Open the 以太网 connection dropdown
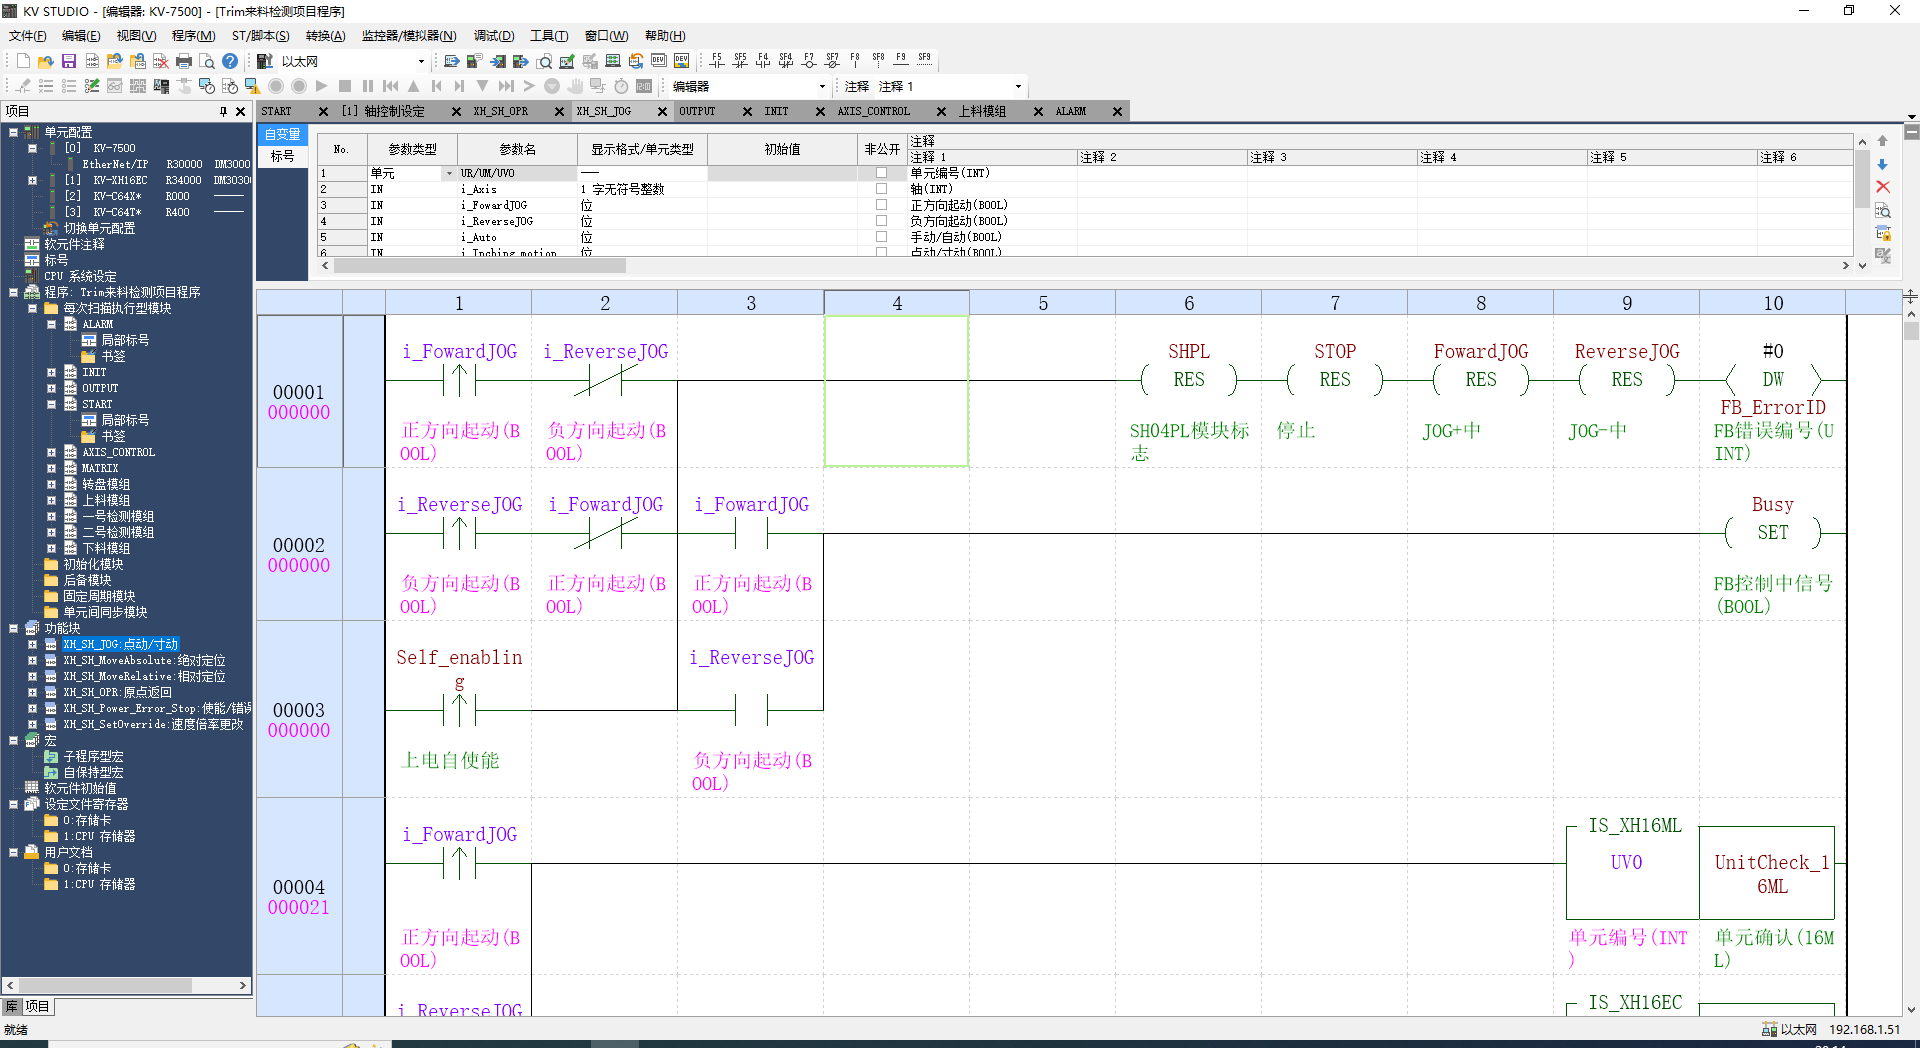The height and width of the screenshot is (1048, 1920). [x=421, y=61]
